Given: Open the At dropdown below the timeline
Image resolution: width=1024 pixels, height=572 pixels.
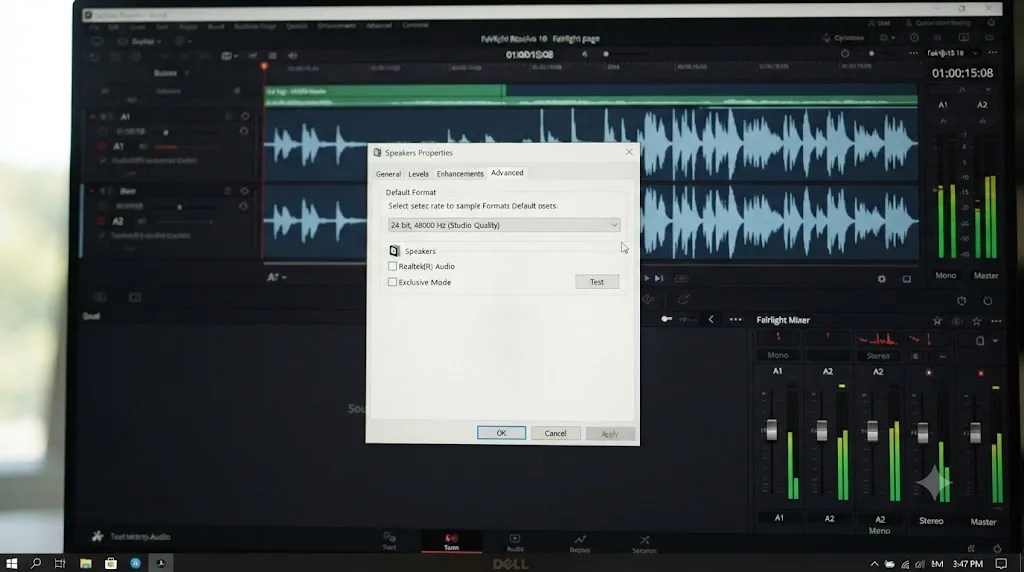Looking at the screenshot, I should (277, 277).
